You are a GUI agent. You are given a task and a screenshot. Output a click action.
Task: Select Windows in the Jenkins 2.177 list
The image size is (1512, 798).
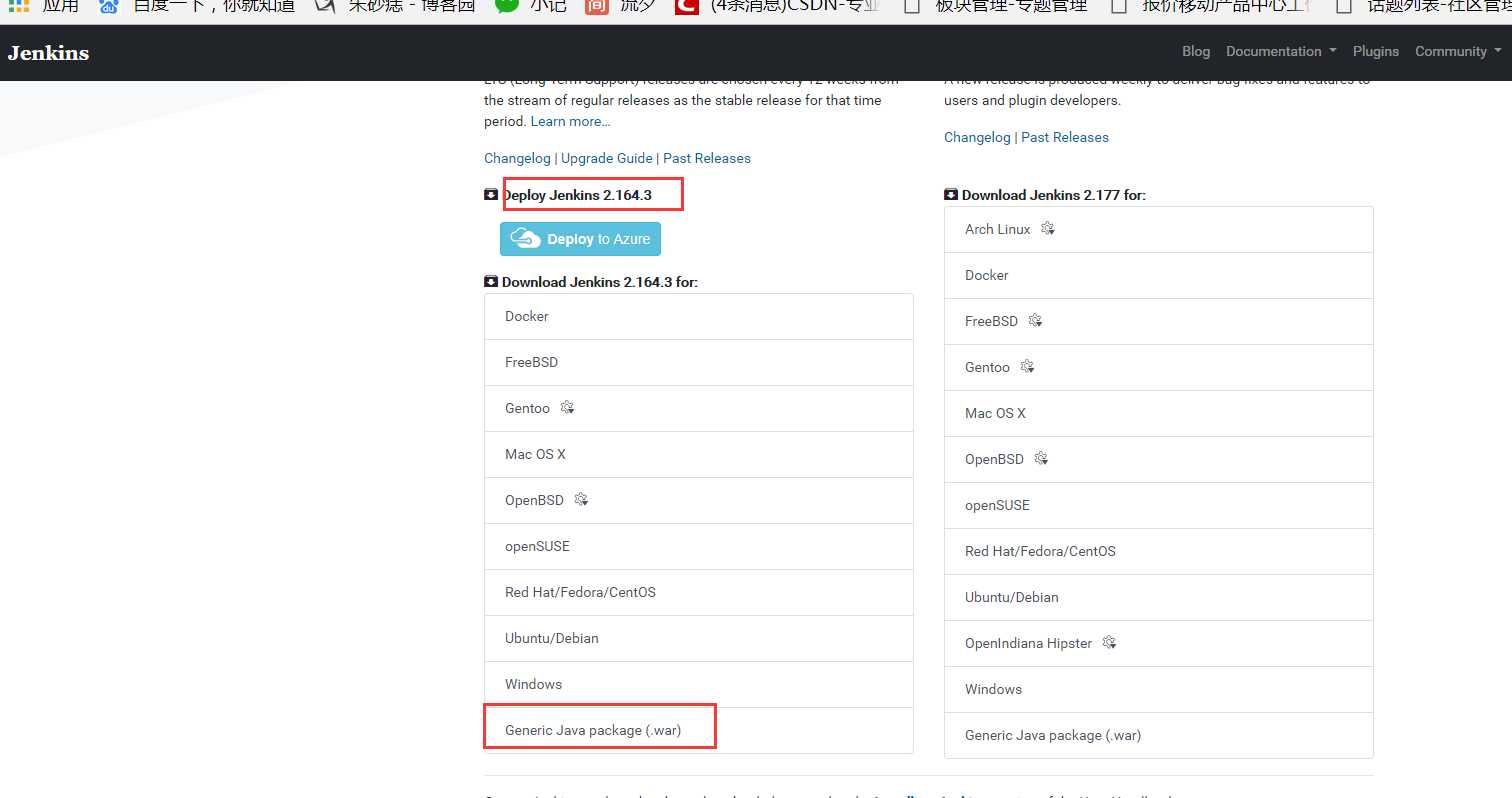pos(1159,689)
